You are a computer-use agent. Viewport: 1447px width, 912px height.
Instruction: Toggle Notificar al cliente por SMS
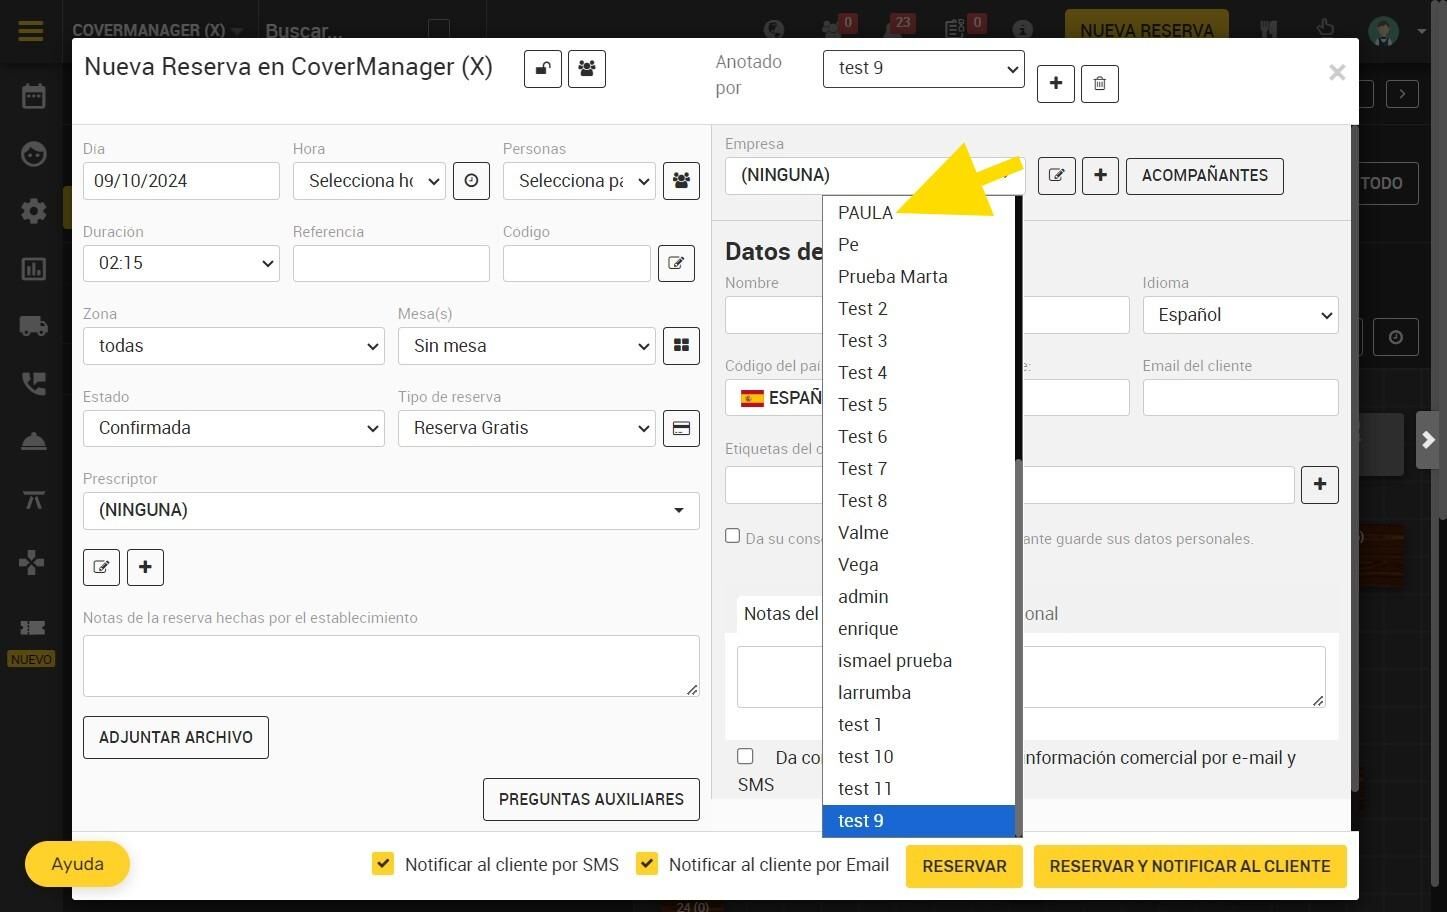coord(383,864)
